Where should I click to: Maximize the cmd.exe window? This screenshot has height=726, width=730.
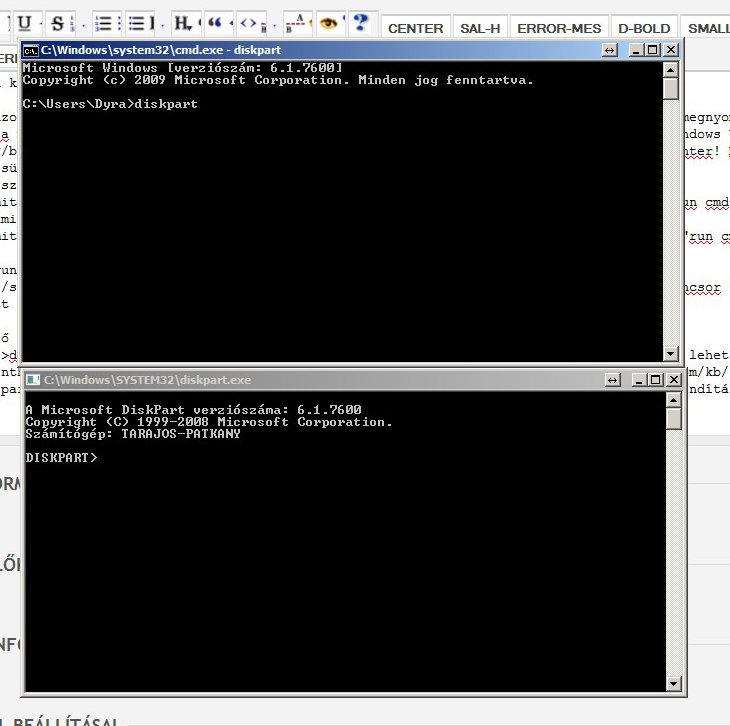coord(653,50)
